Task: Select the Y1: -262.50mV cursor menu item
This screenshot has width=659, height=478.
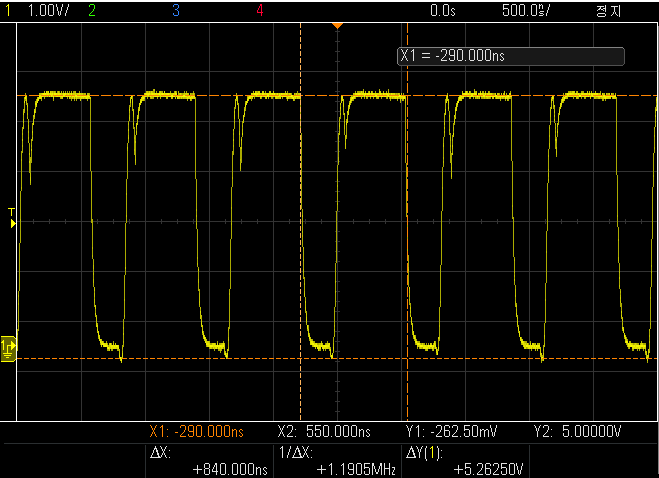Action: pyautogui.click(x=452, y=433)
